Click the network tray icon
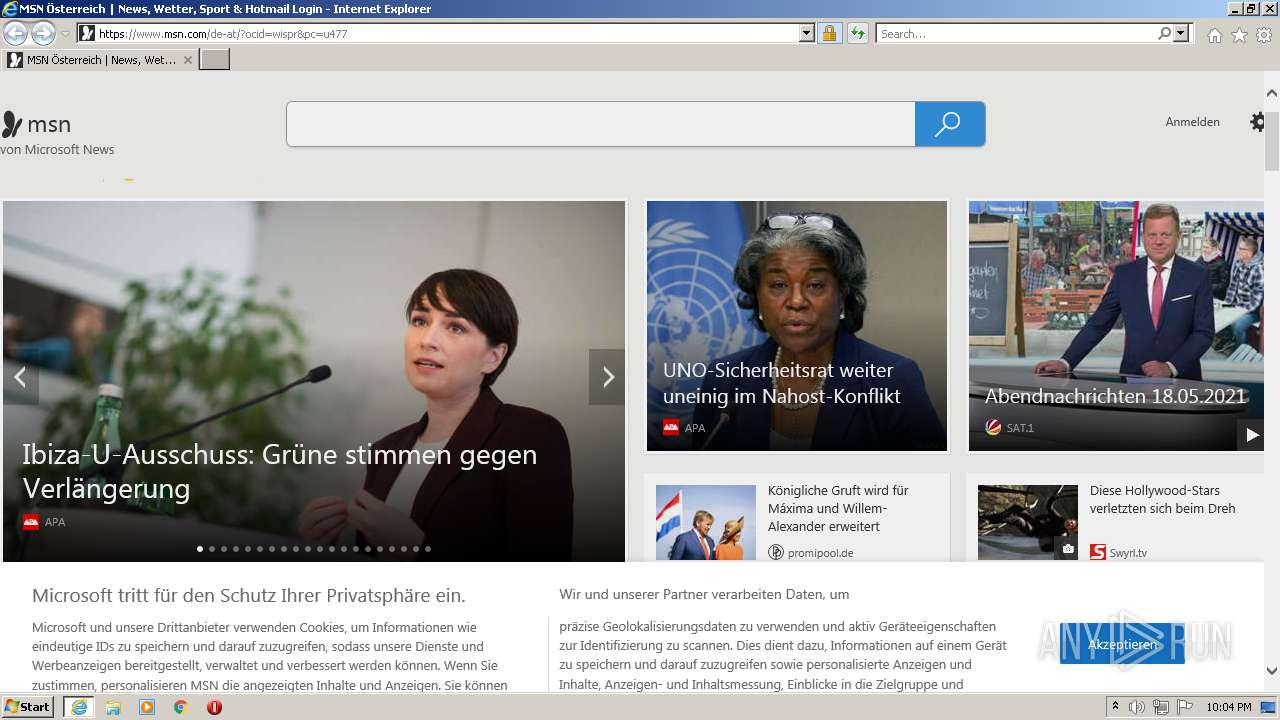The image size is (1280, 720). pyautogui.click(x=1161, y=707)
